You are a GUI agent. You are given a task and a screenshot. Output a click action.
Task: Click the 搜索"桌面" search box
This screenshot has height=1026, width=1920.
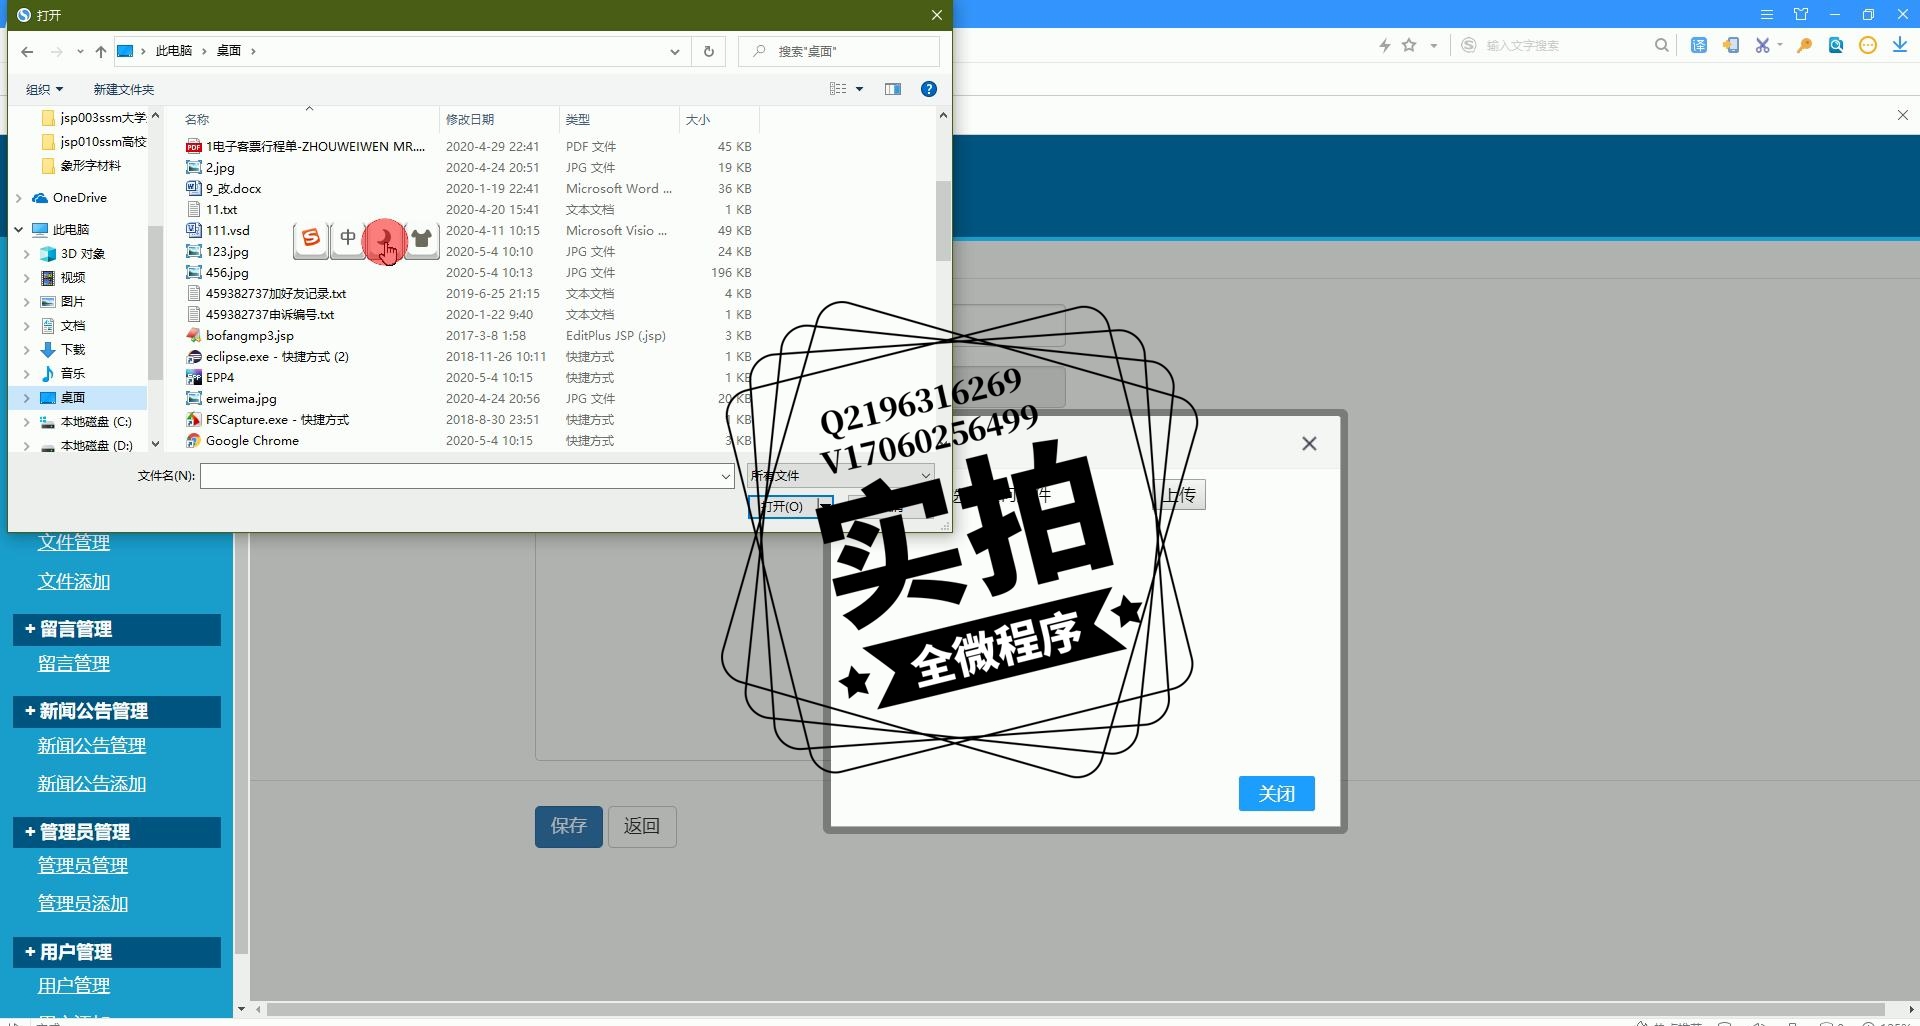coord(839,51)
